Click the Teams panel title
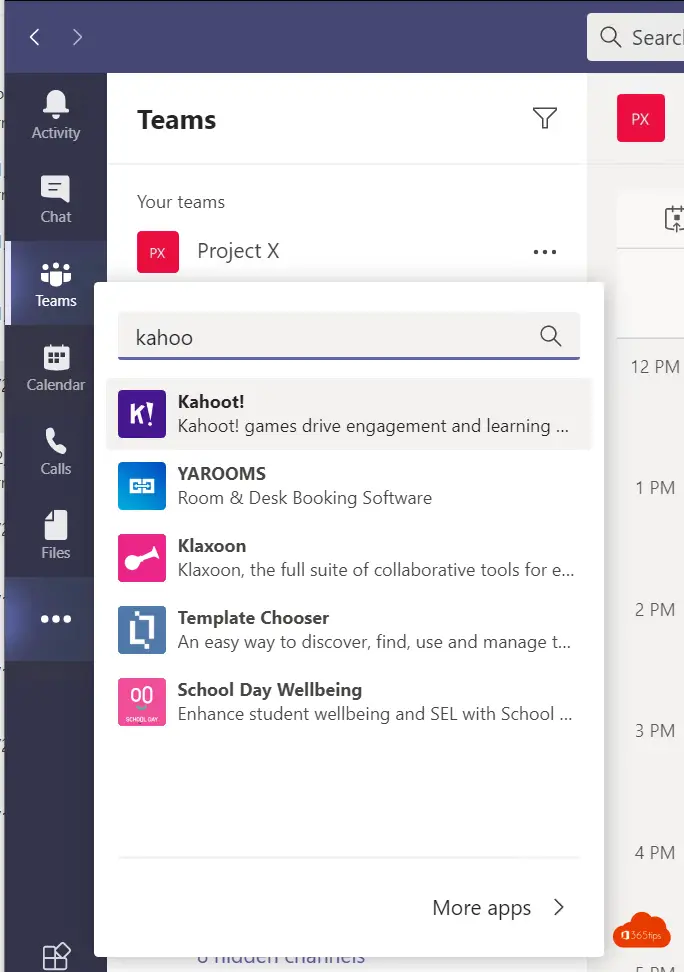Image resolution: width=684 pixels, height=972 pixels. coord(177,120)
